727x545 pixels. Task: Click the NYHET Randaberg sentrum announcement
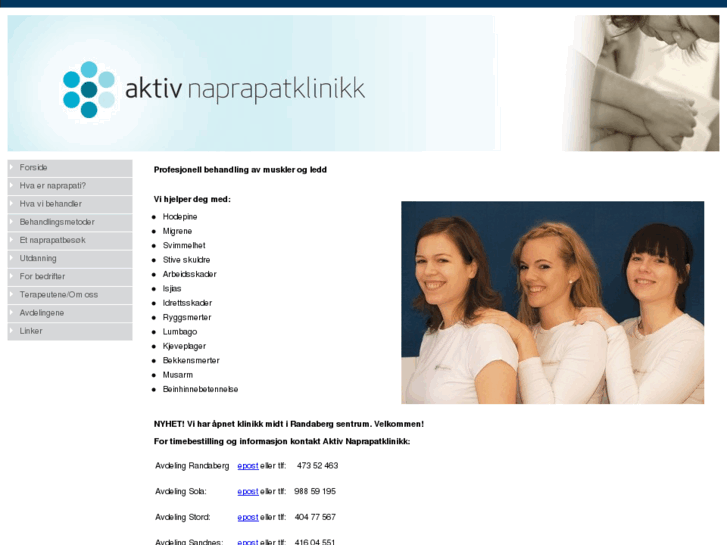coord(289,424)
